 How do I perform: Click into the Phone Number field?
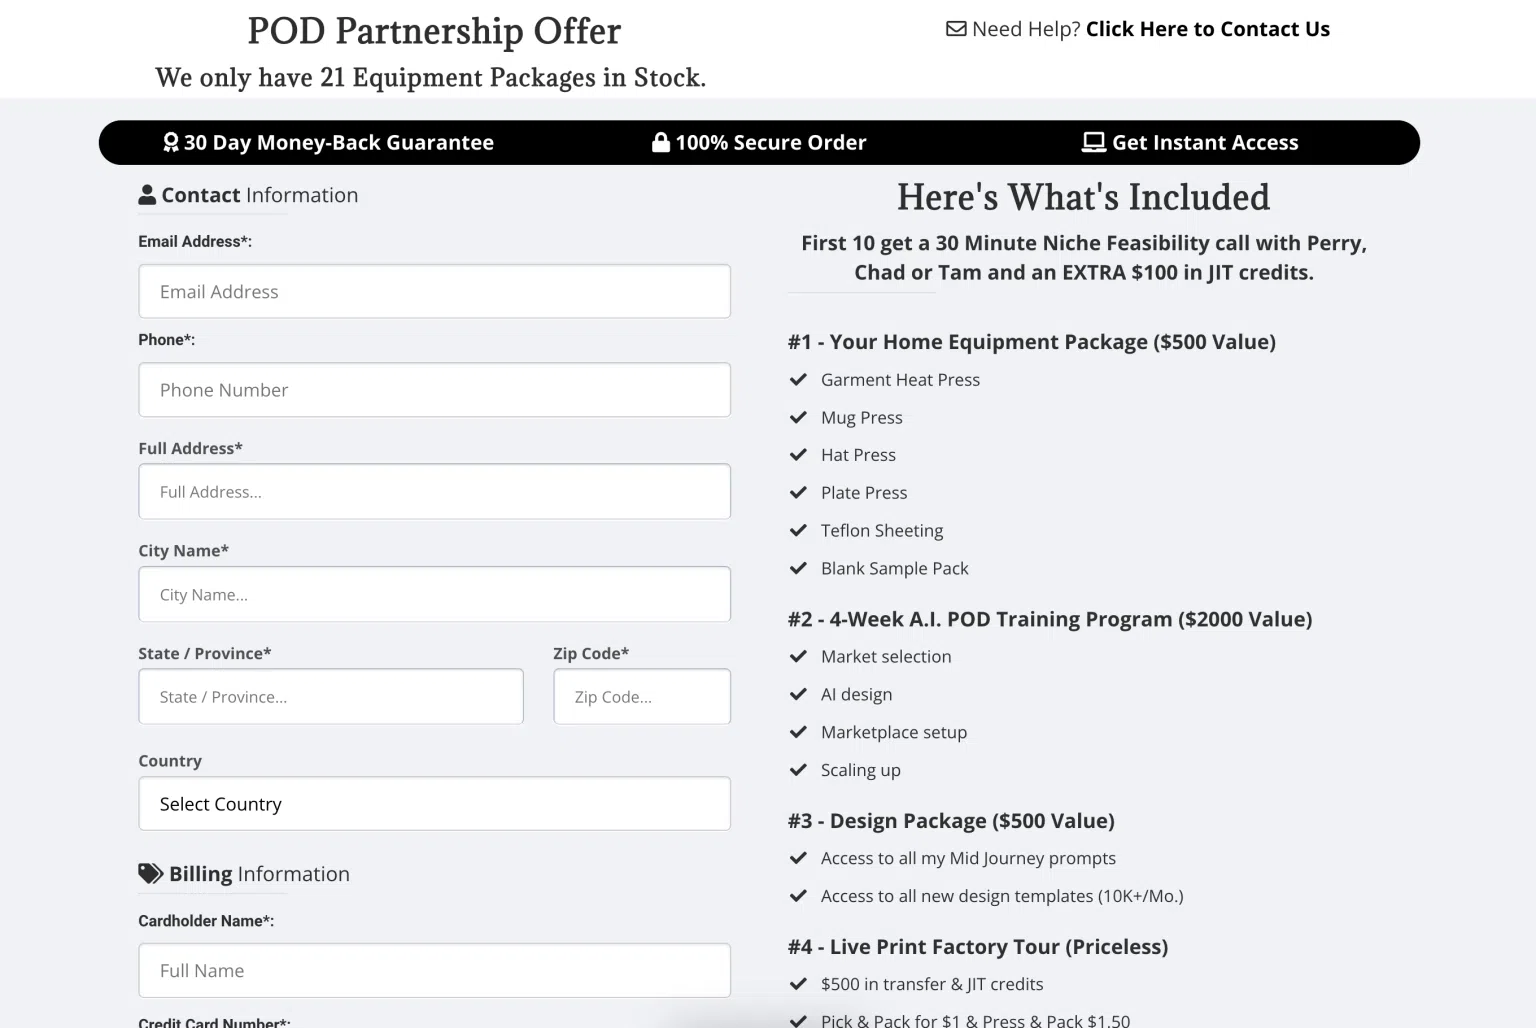point(434,390)
